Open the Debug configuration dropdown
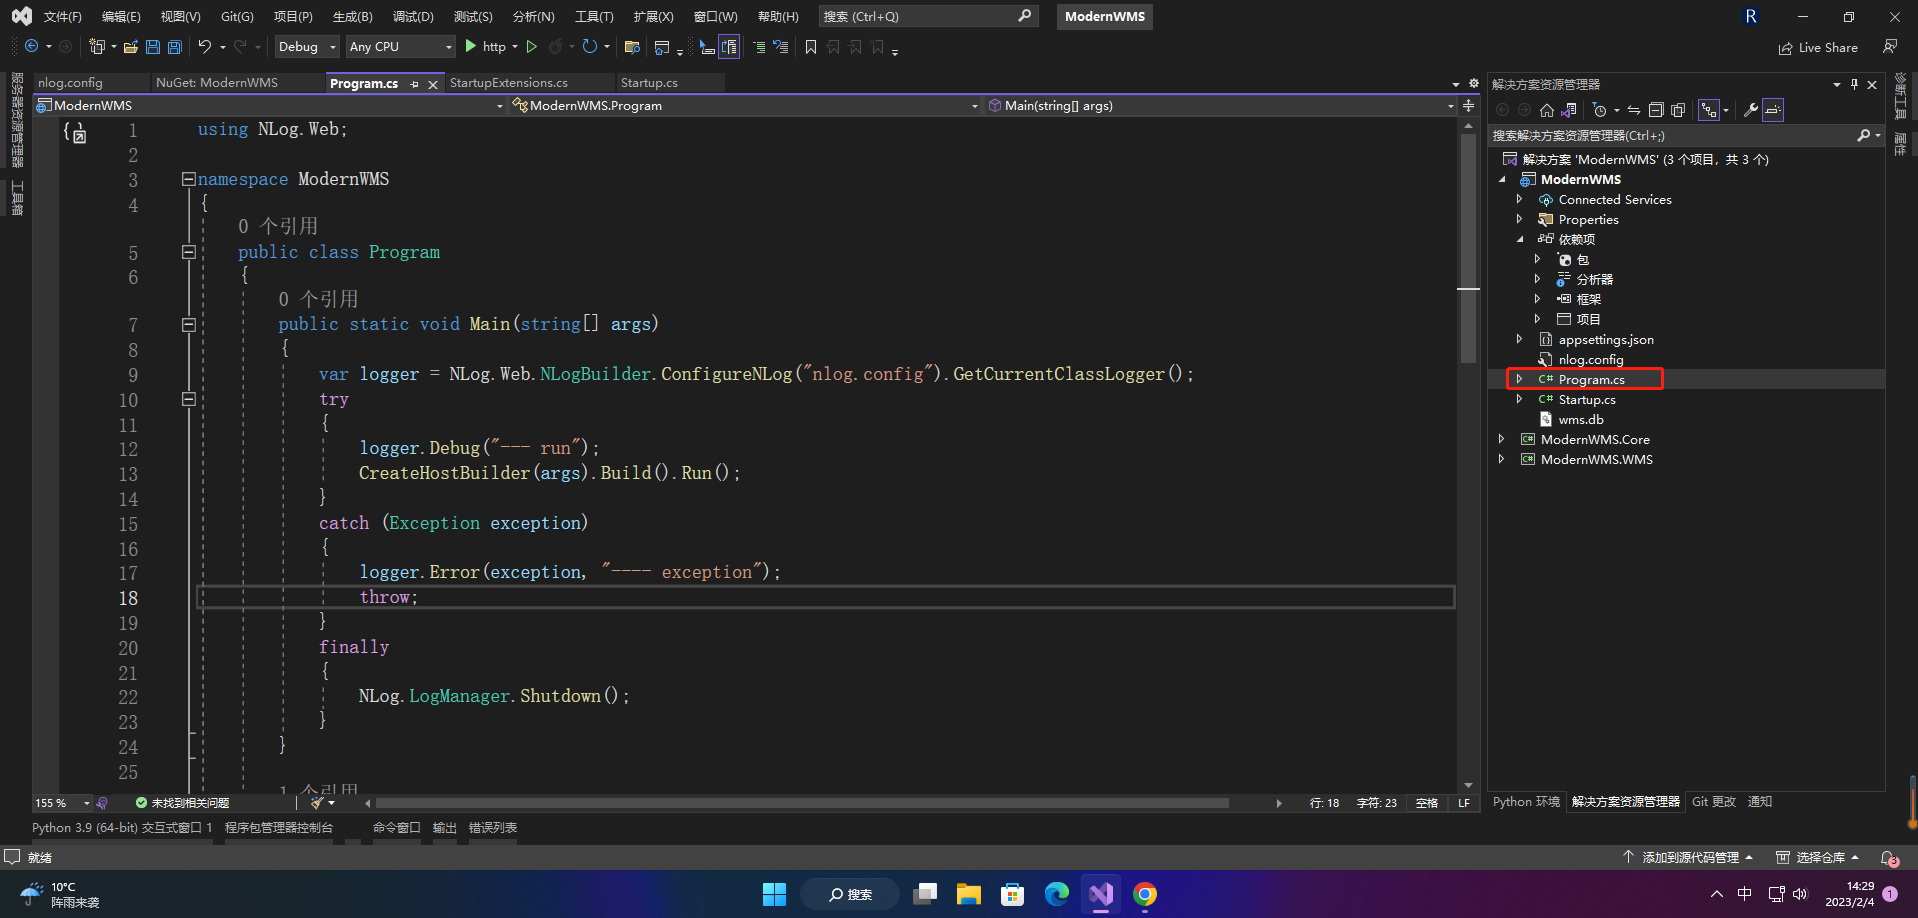This screenshot has width=1918, height=918. click(308, 47)
